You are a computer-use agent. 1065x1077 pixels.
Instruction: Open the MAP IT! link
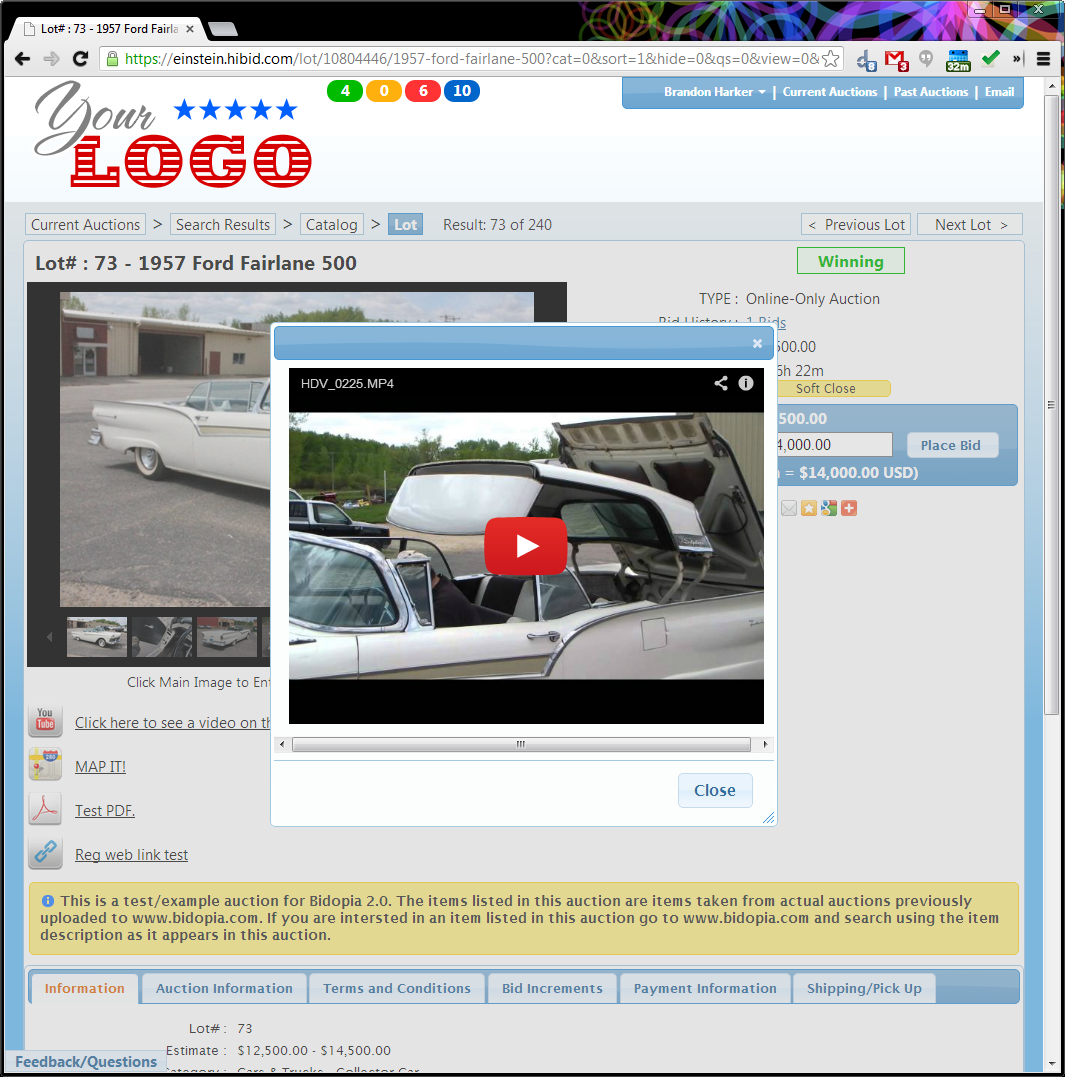coord(100,767)
